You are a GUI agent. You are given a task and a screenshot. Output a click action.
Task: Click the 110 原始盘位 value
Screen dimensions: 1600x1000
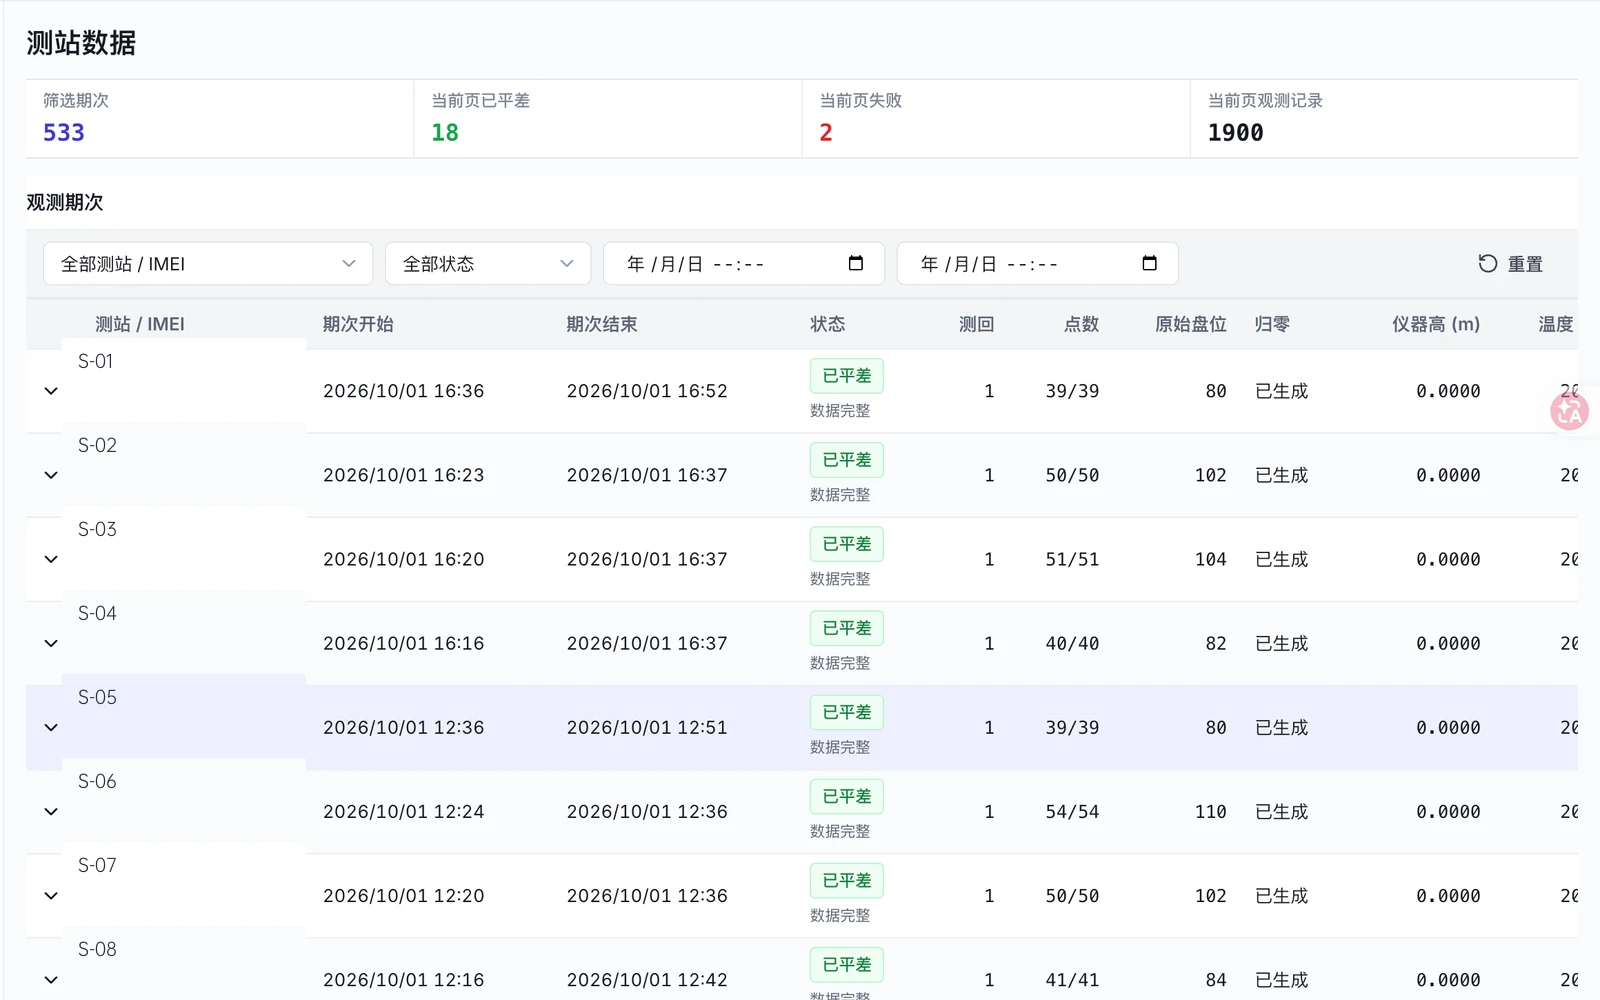pyautogui.click(x=1211, y=811)
